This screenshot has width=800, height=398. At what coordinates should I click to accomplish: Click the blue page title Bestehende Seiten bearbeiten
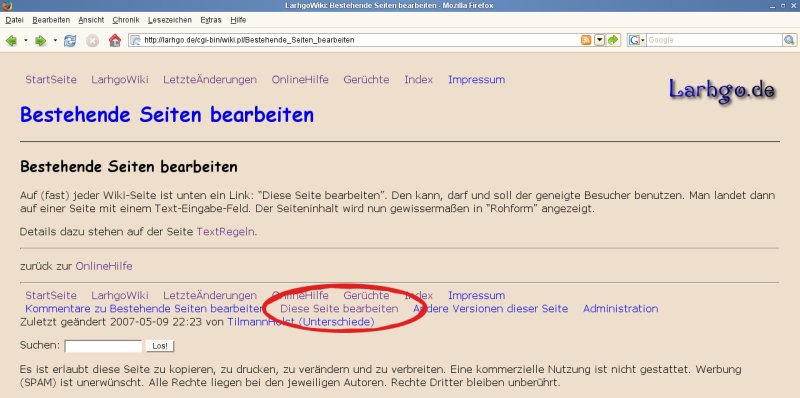tap(167, 115)
